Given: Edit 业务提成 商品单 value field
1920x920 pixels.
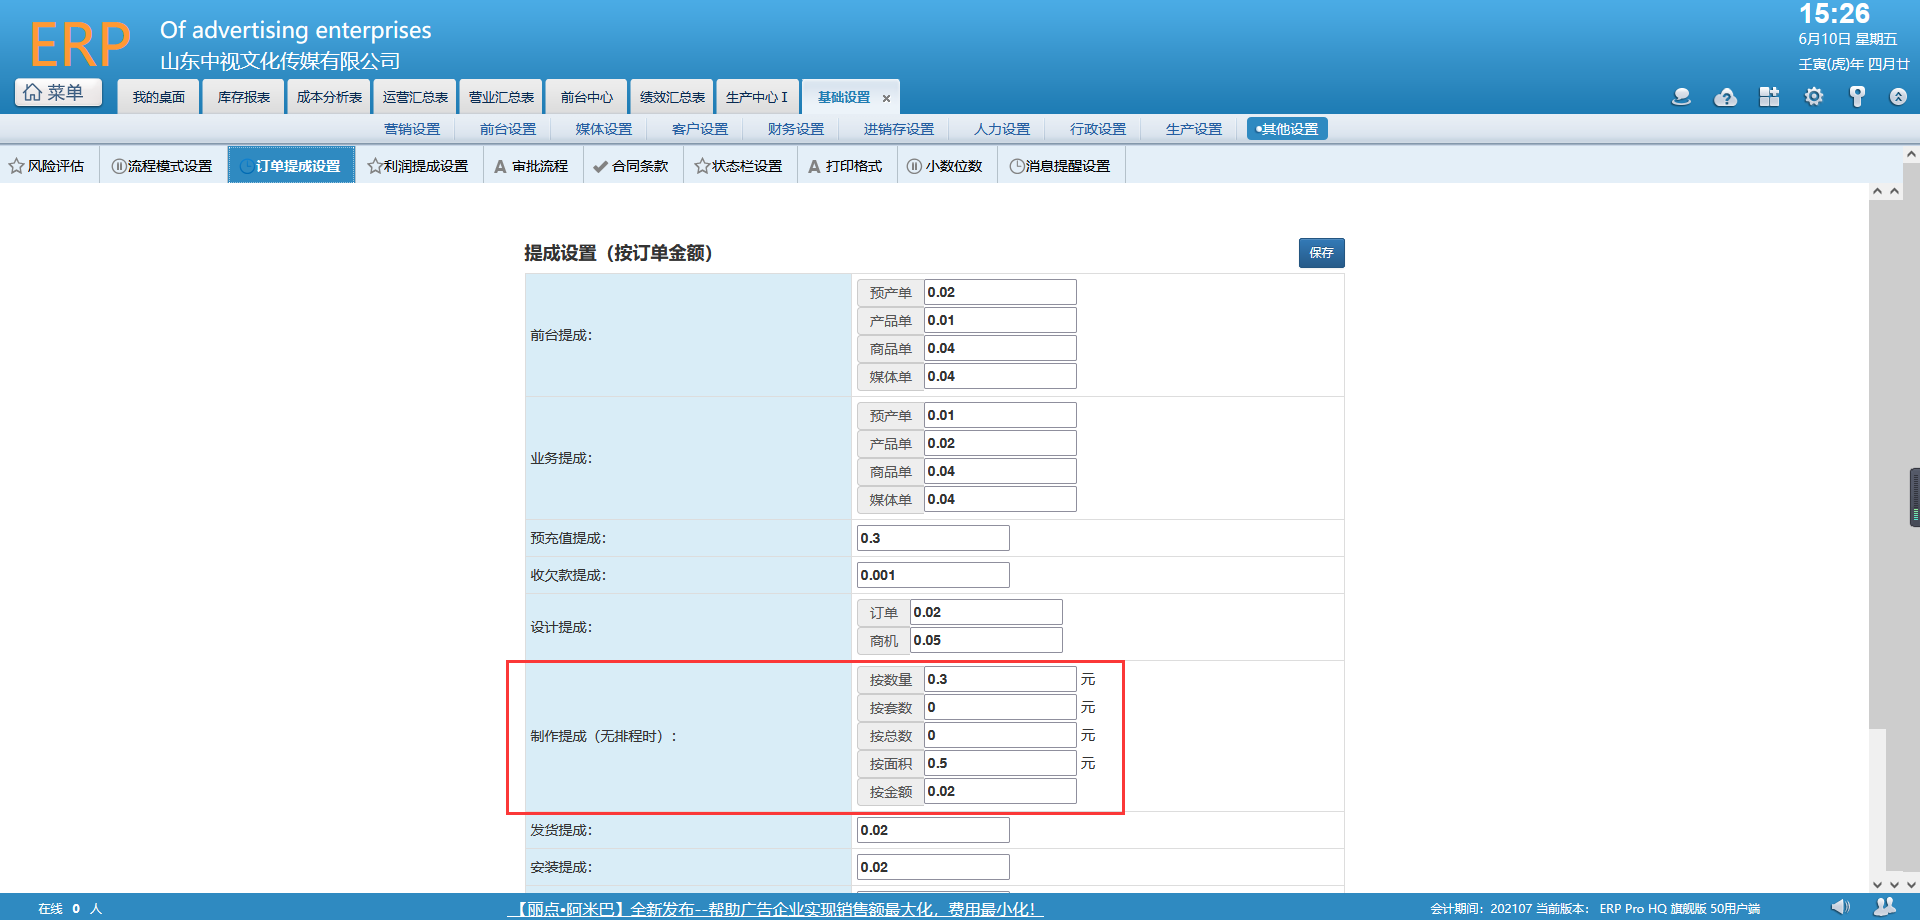Looking at the screenshot, I should click(x=1000, y=471).
